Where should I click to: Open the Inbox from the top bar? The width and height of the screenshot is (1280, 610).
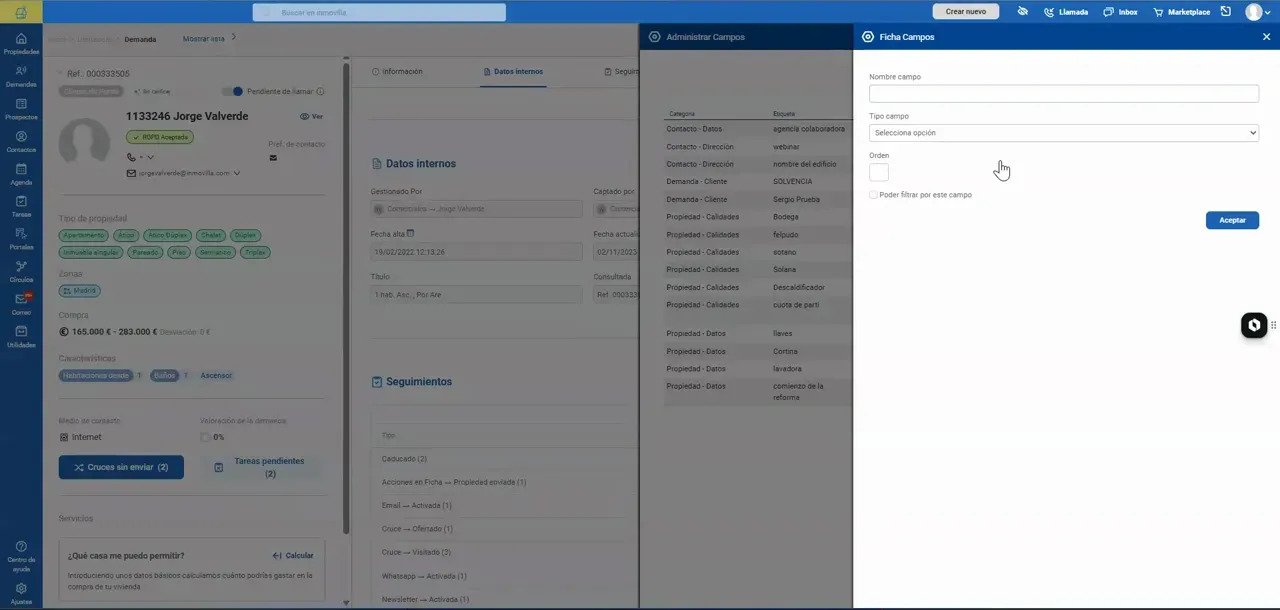(x=1120, y=12)
